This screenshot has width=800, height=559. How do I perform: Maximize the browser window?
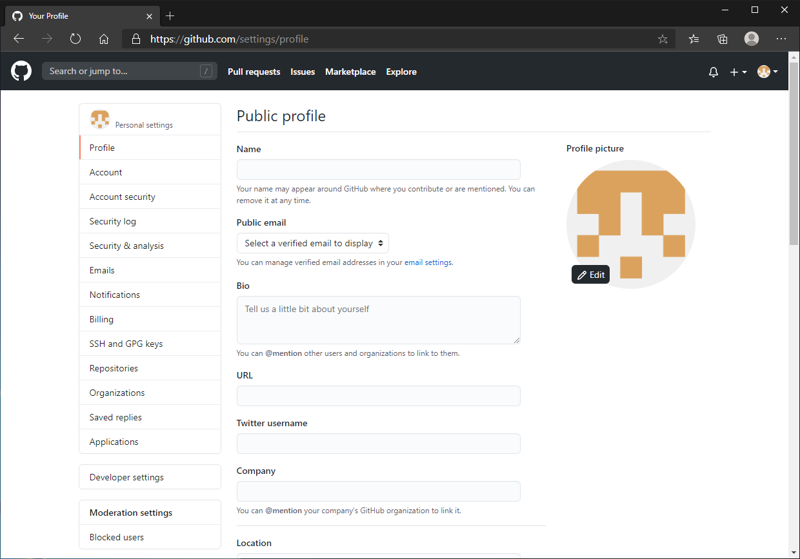click(755, 10)
